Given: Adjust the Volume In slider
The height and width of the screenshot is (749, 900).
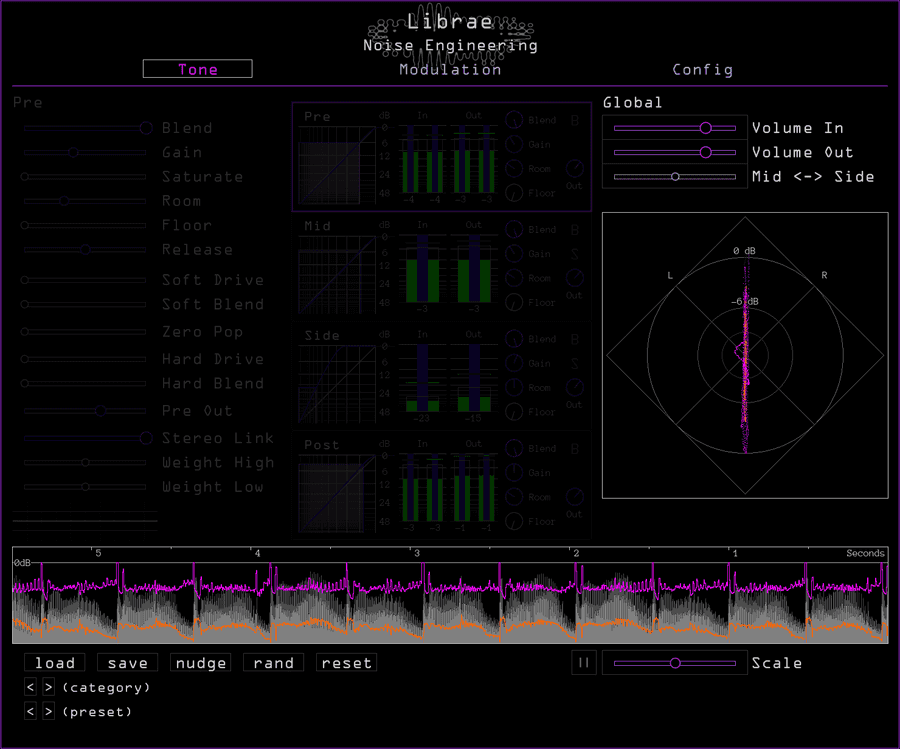Looking at the screenshot, I should click(674, 128).
